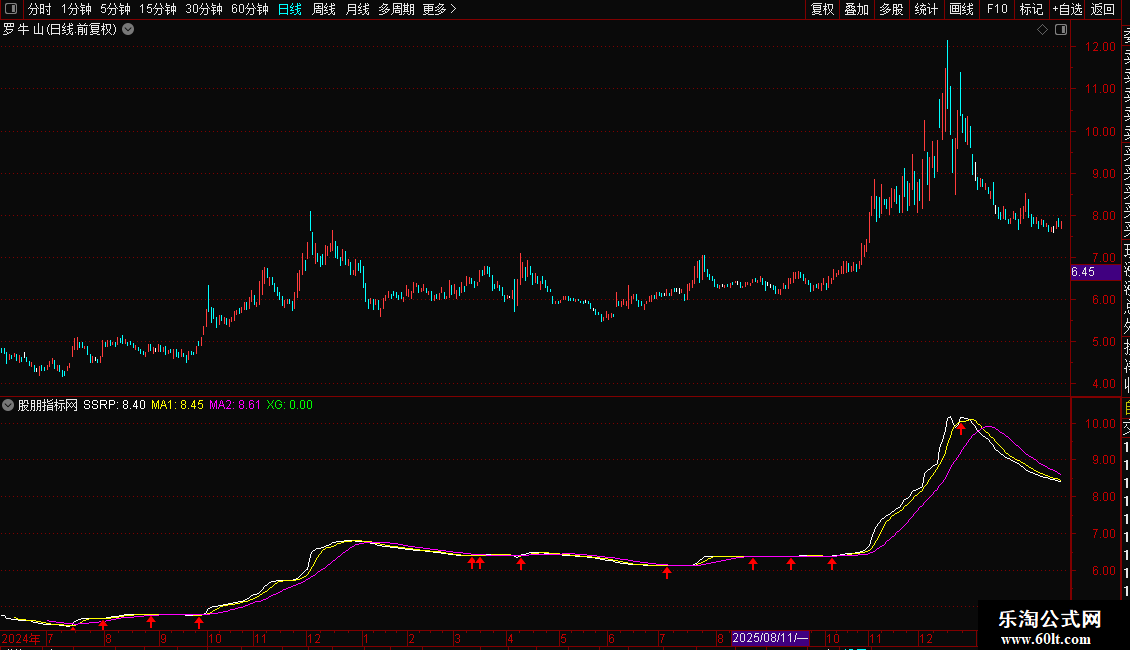The height and width of the screenshot is (650, 1130).
Task: Click the 股朋指标网 indicator name
Action: [x=48, y=405]
